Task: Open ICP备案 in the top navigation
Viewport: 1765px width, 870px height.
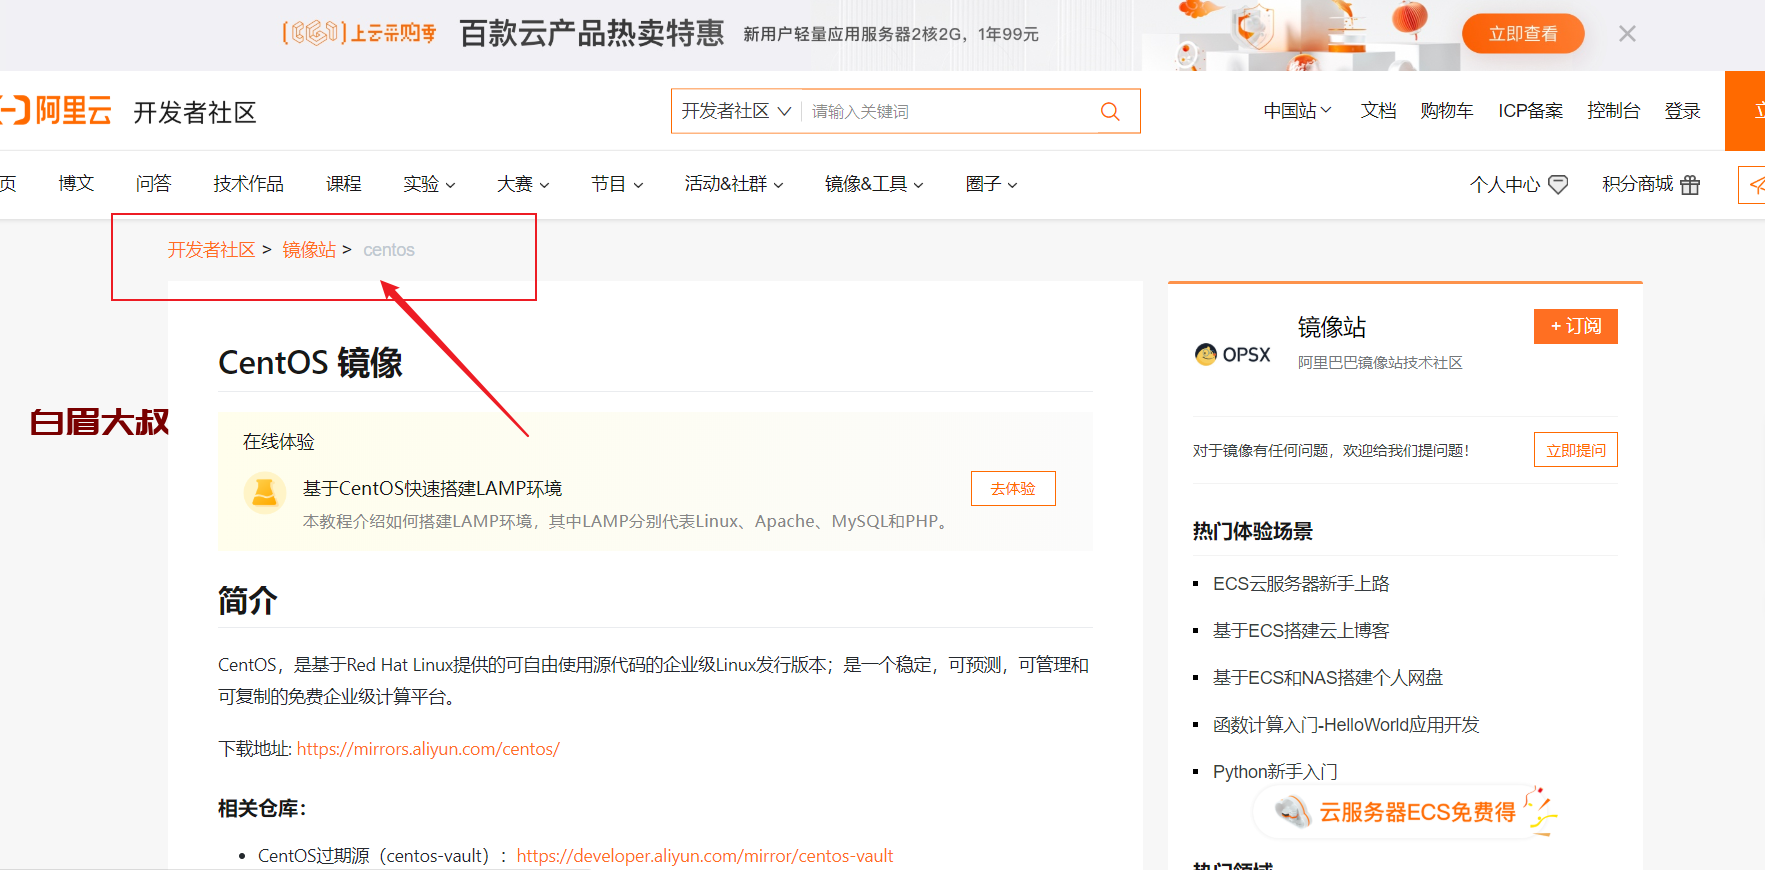Action: click(1530, 111)
